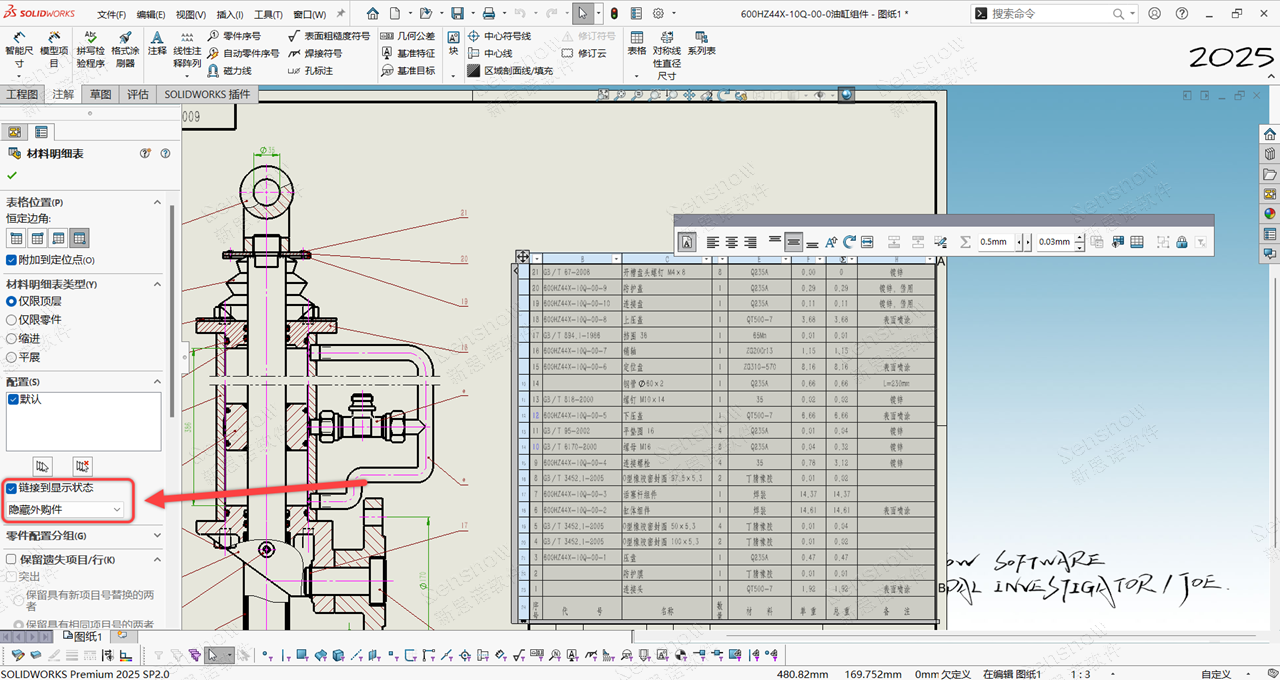Open the Surface Finish symbol tool (表面粗糙度符号)
This screenshot has width=1280, height=680.
coord(329,36)
